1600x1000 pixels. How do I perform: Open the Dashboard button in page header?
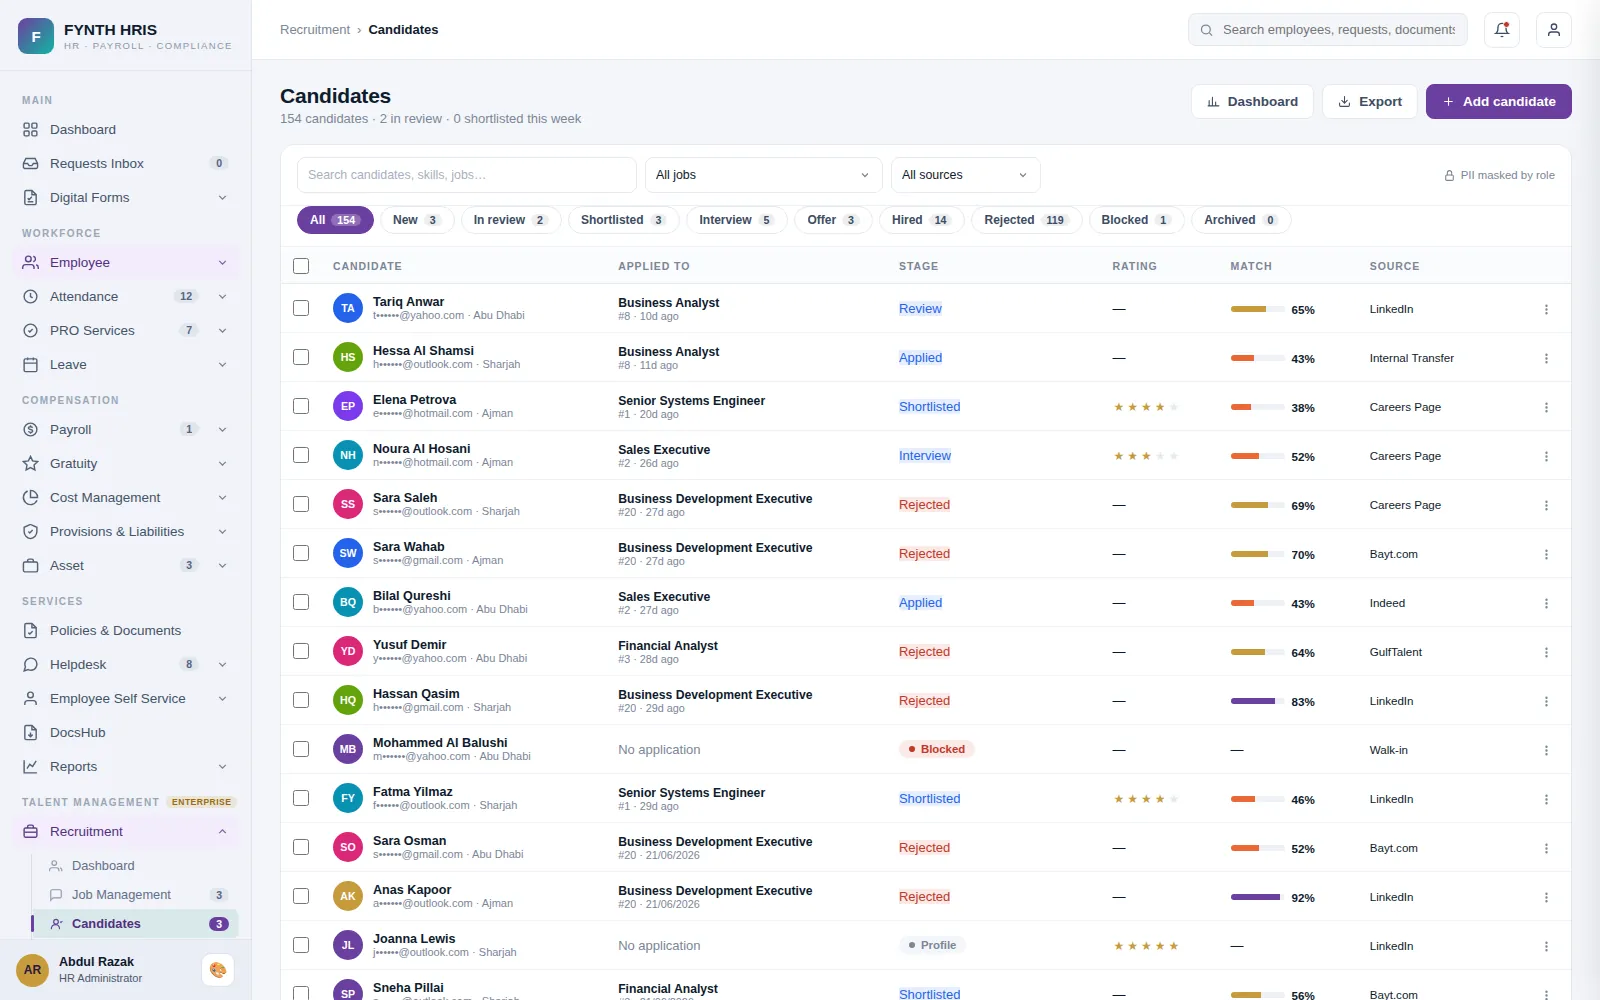[x=1252, y=101]
